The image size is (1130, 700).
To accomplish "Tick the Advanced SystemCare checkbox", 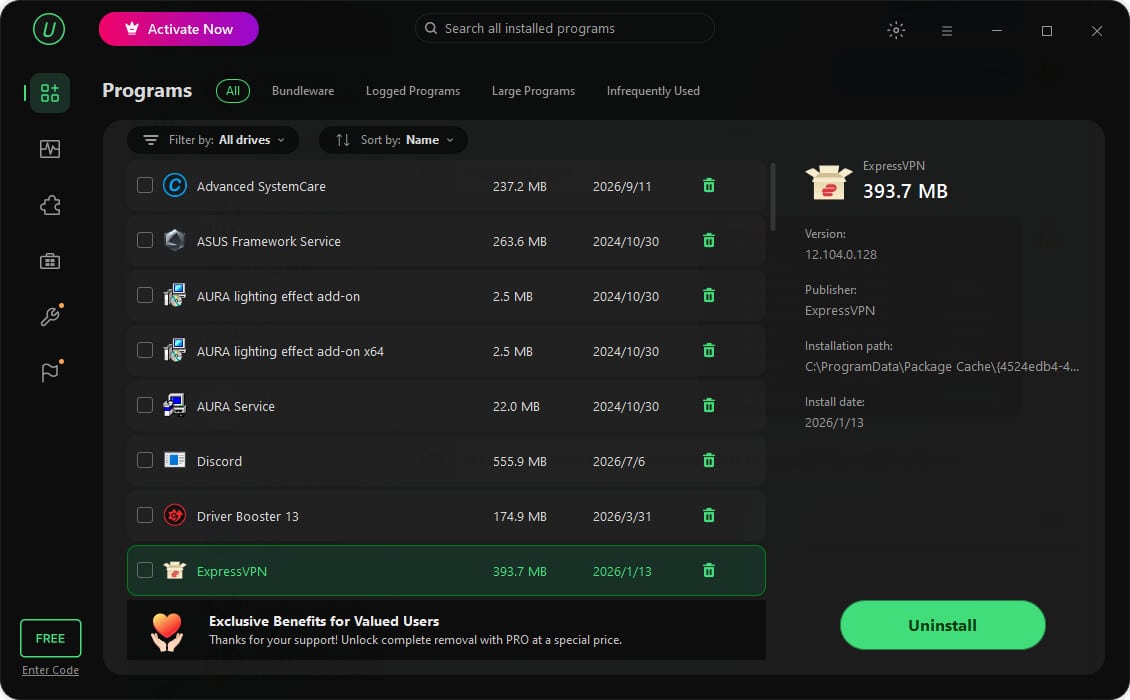I will coord(145,185).
